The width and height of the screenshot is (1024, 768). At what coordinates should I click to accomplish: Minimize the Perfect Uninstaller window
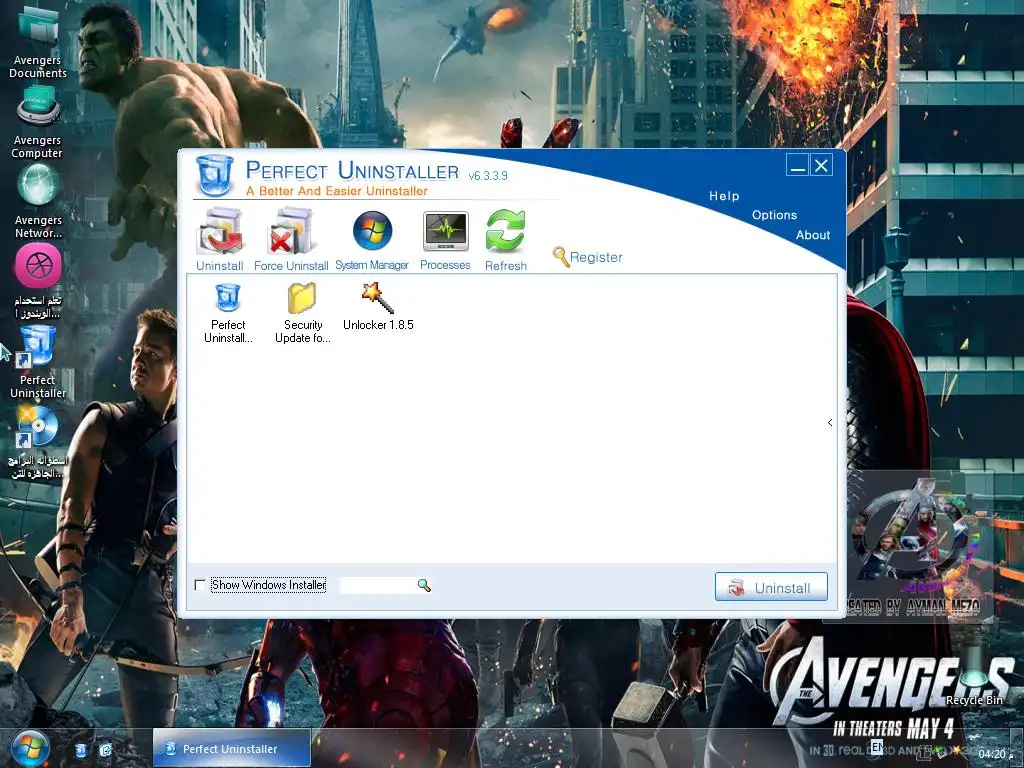[x=797, y=165]
